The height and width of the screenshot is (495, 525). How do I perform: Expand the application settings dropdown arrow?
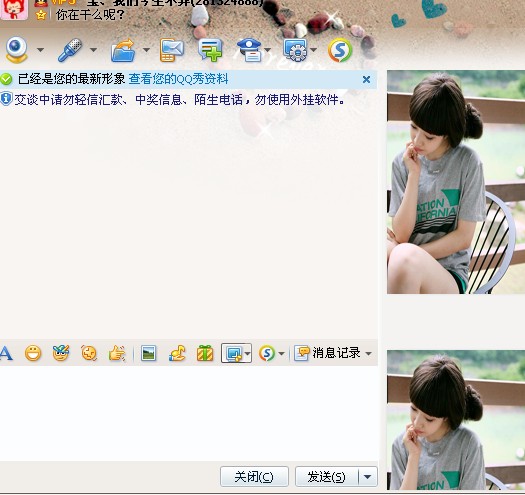pyautogui.click(x=313, y=50)
